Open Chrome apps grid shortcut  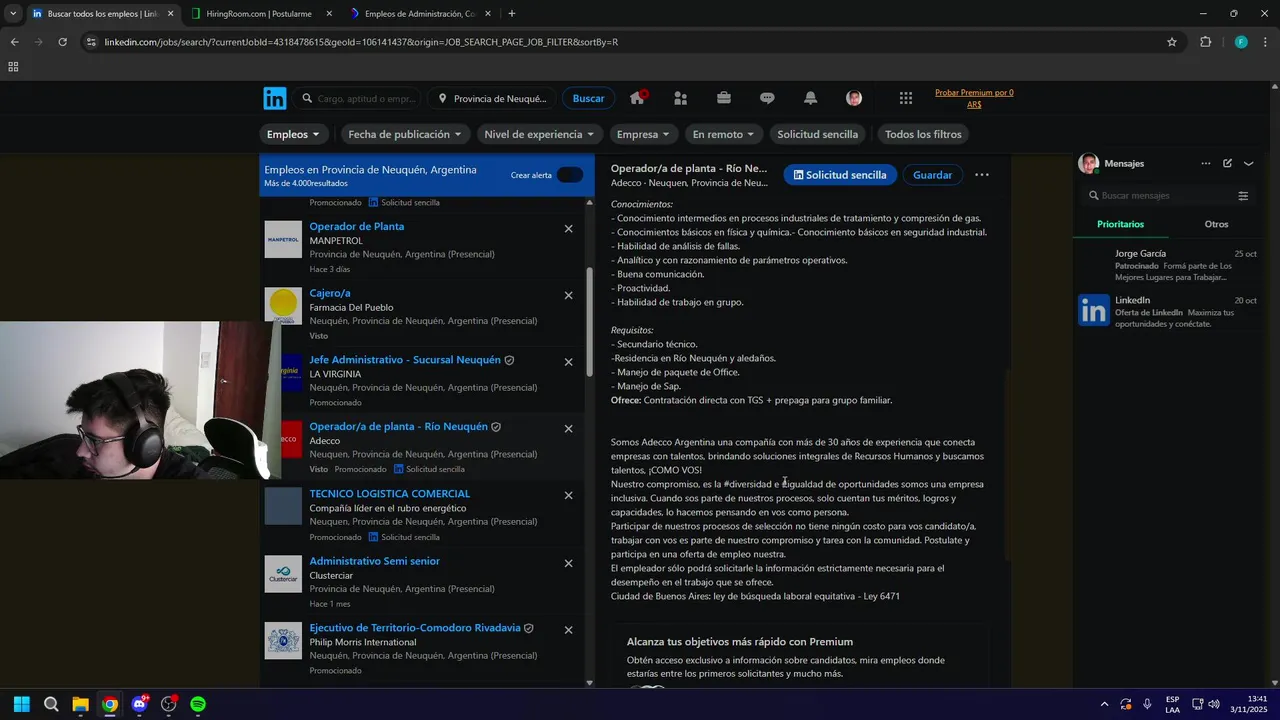point(13,67)
